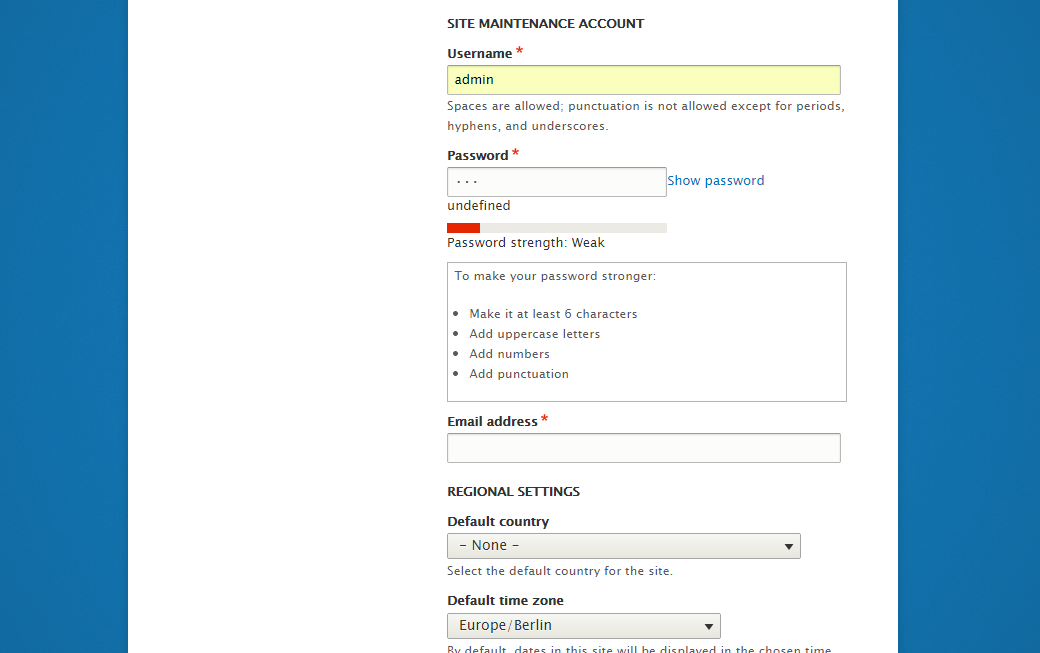This screenshot has height=653, width=1040.
Task: Click the Site Maintenance Account heading
Action: click(545, 24)
